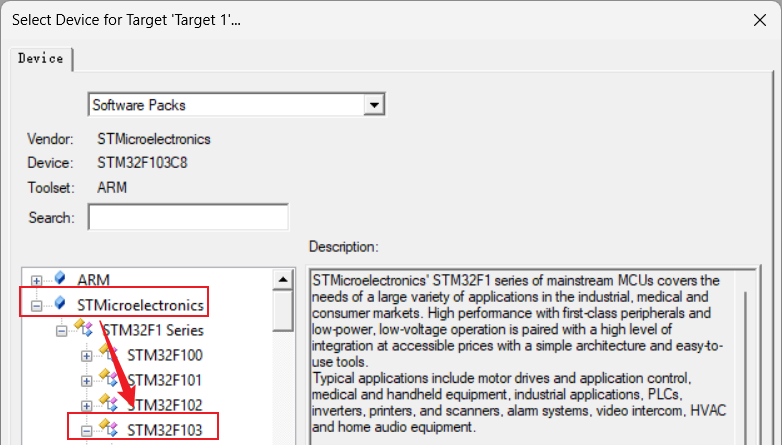The image size is (782, 445).
Task: Click the STM32F102 subfamily icon
Action: pyautogui.click(x=109, y=403)
